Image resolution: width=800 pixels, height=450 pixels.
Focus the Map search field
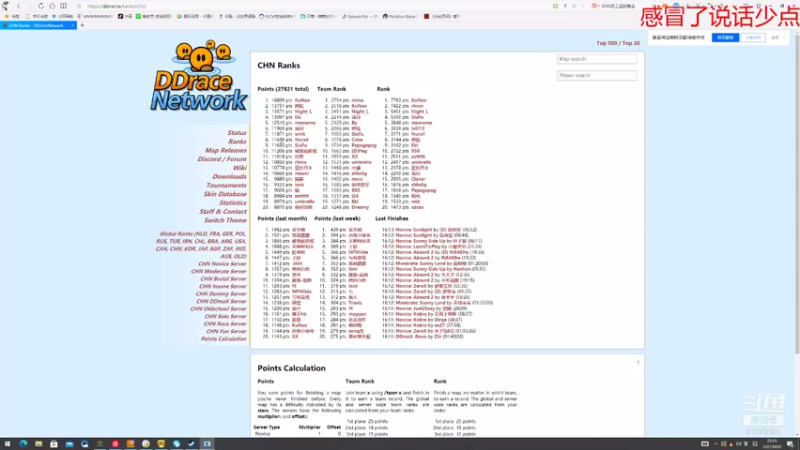[x=597, y=59]
